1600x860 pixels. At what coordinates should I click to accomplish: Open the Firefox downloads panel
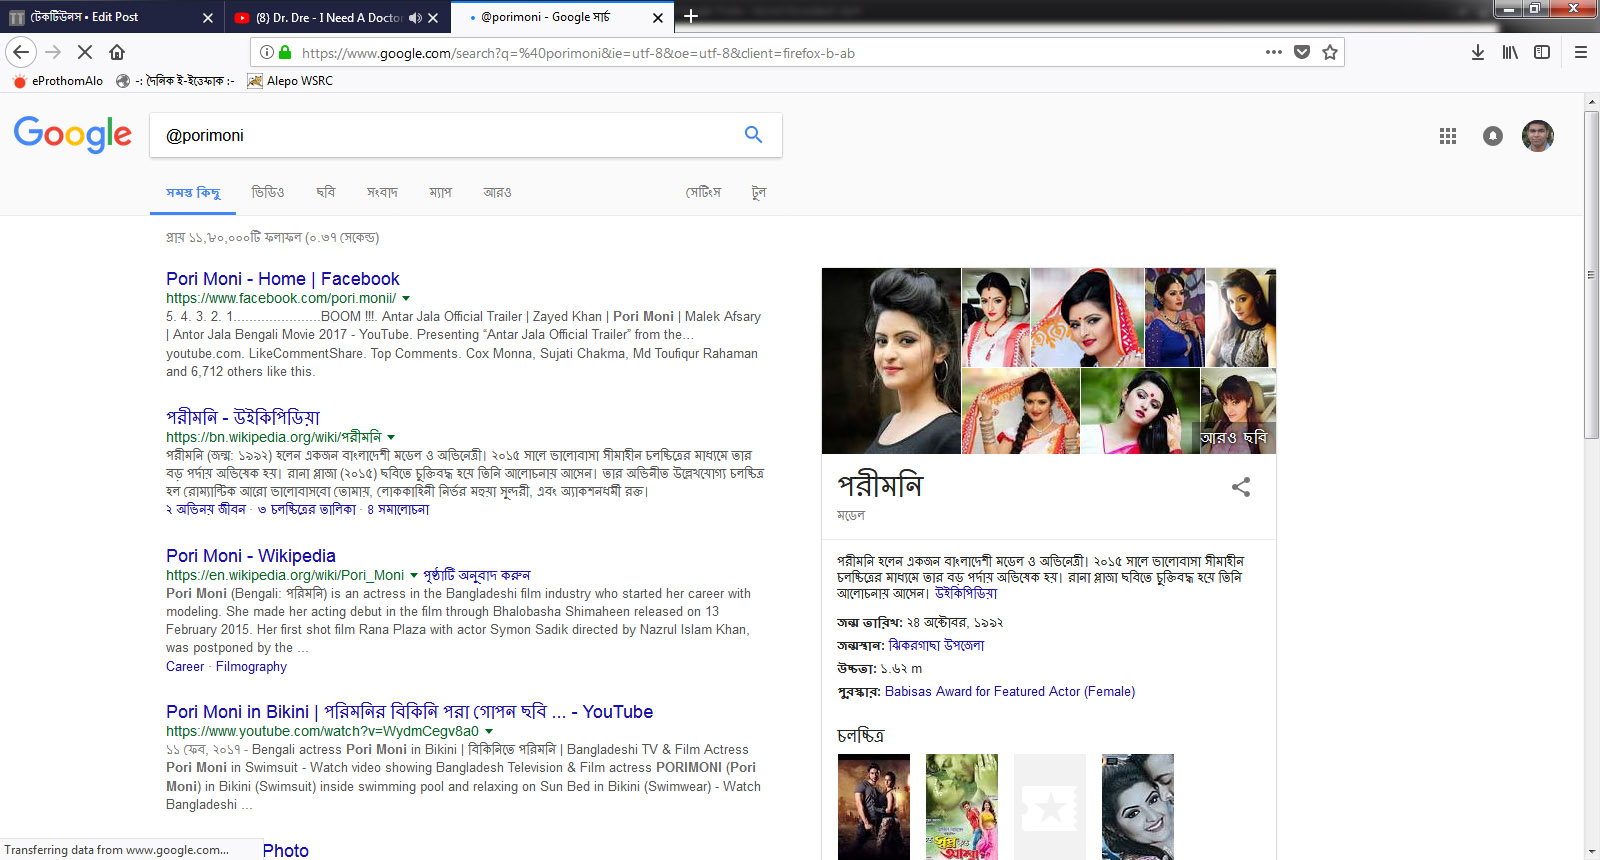(x=1477, y=53)
